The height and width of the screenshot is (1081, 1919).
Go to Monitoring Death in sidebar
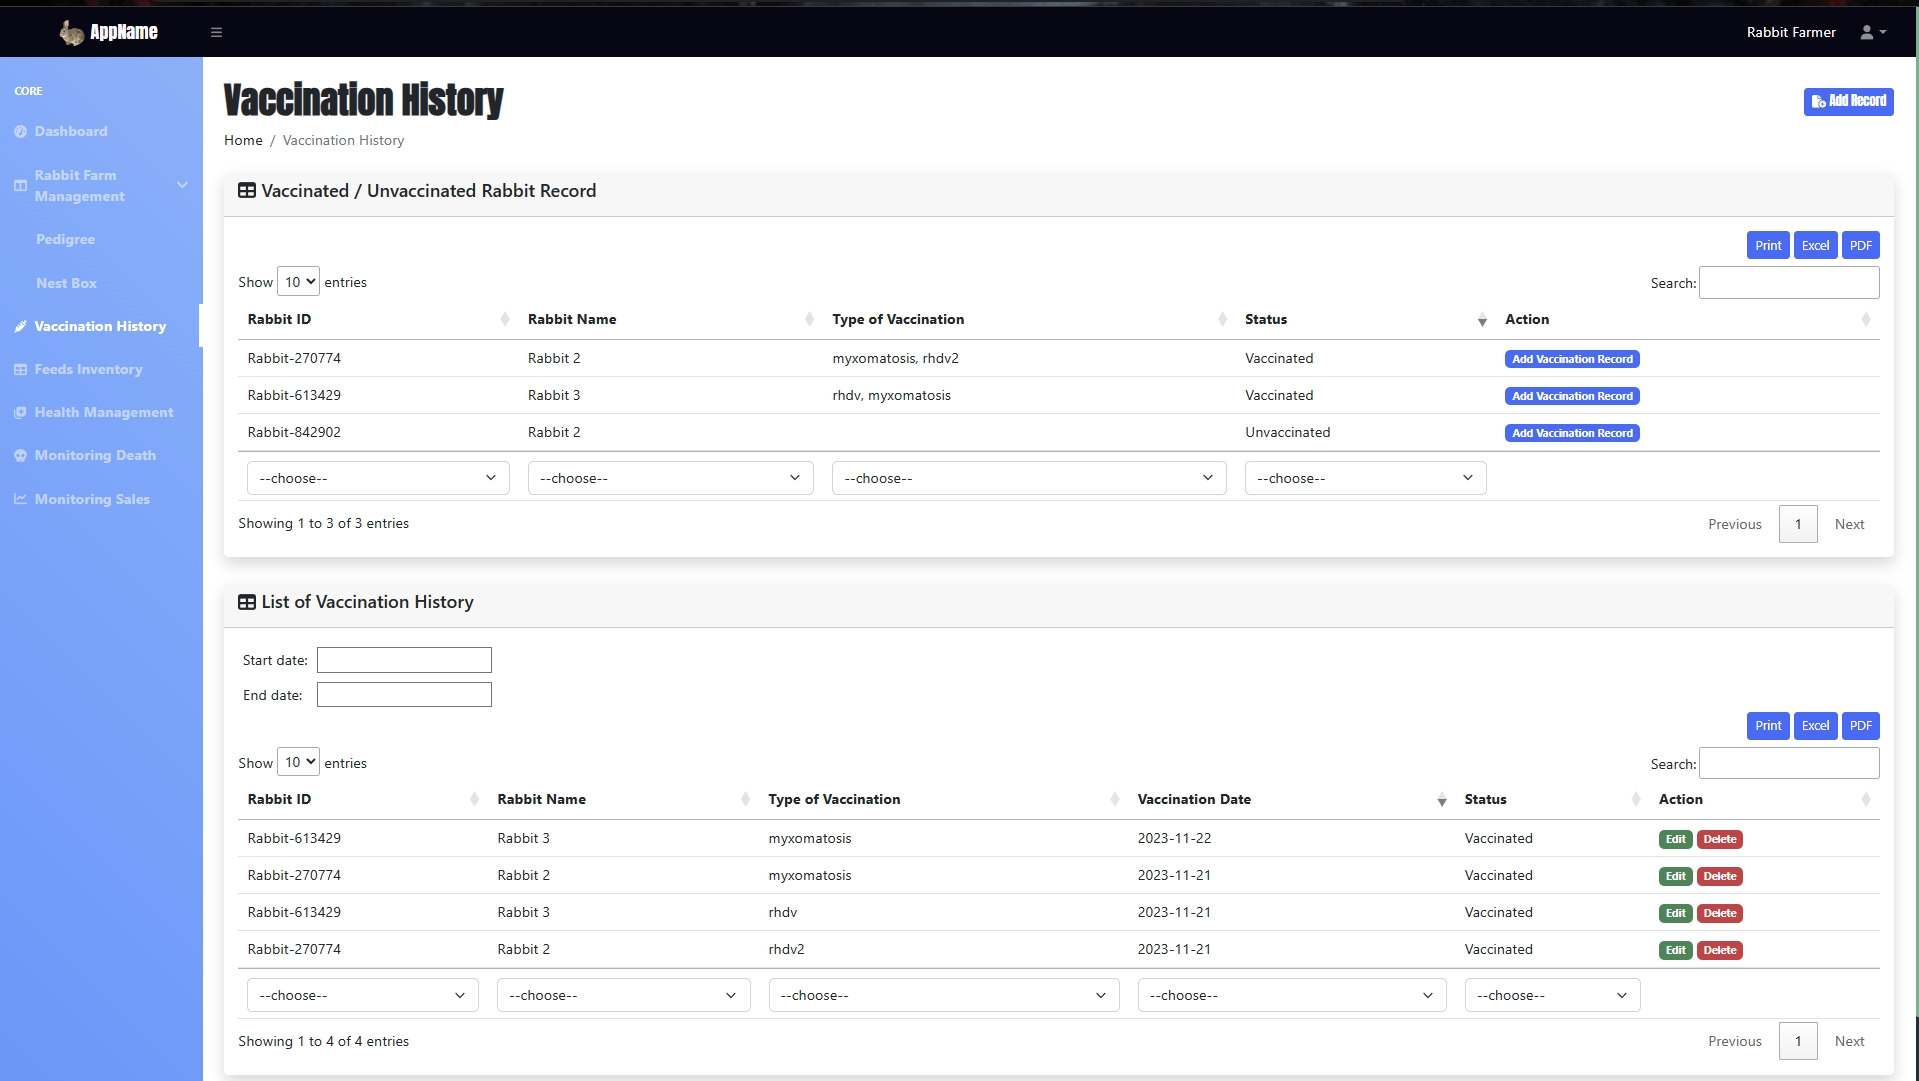pos(95,455)
